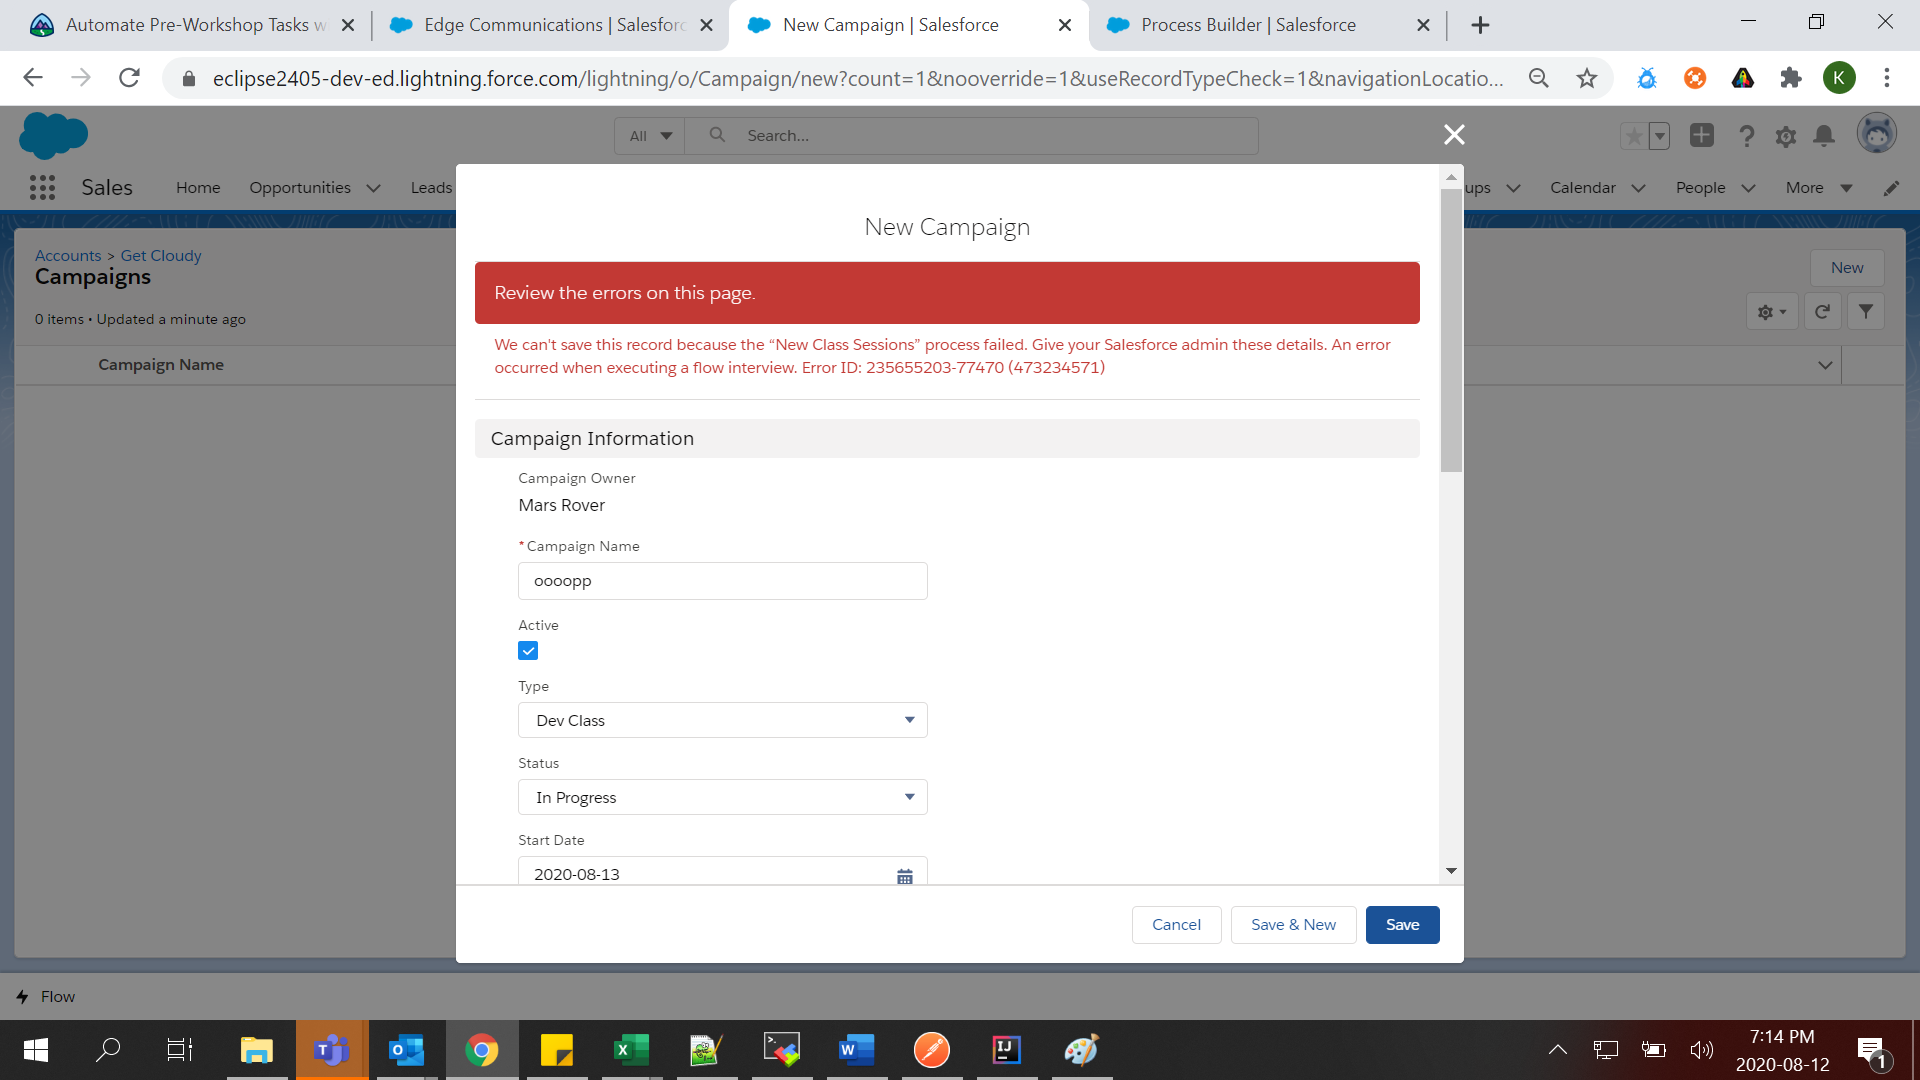Viewport: 1920px width, 1080px height.
Task: Expand the Opportunities nav chevron
Action: click(374, 188)
